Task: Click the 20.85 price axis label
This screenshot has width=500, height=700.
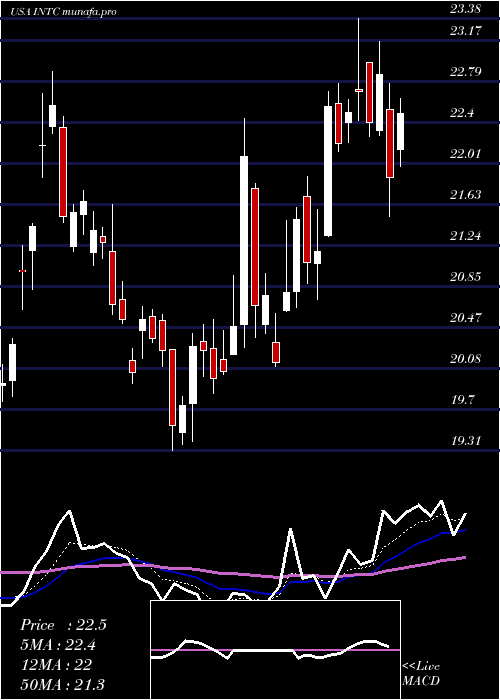Action: [465, 277]
